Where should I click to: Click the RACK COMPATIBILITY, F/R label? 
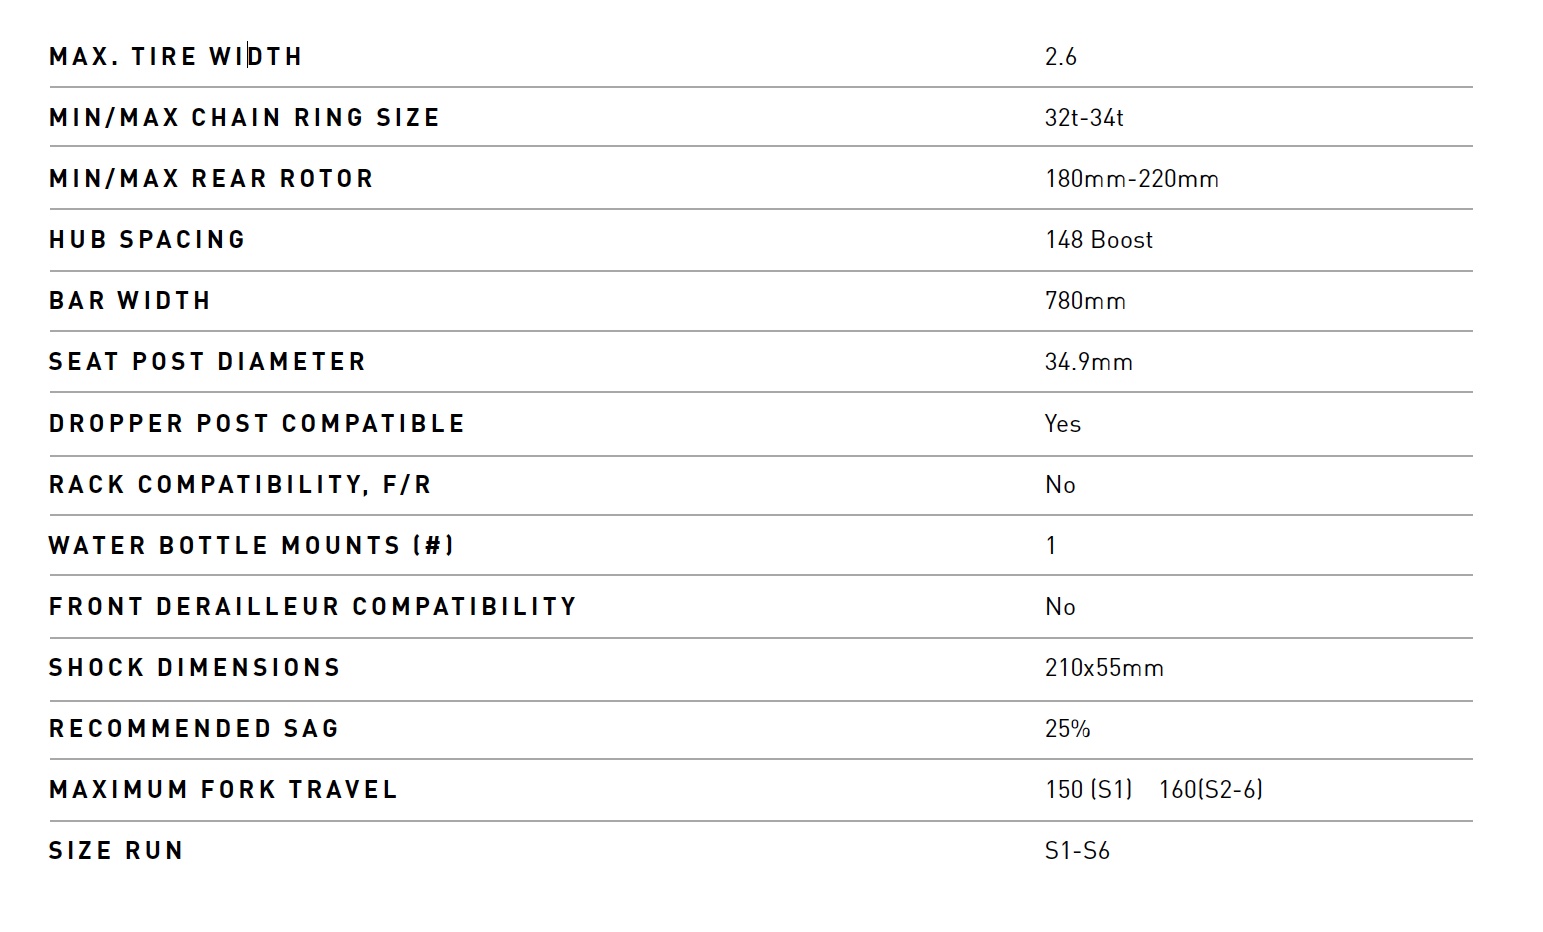coord(240,485)
